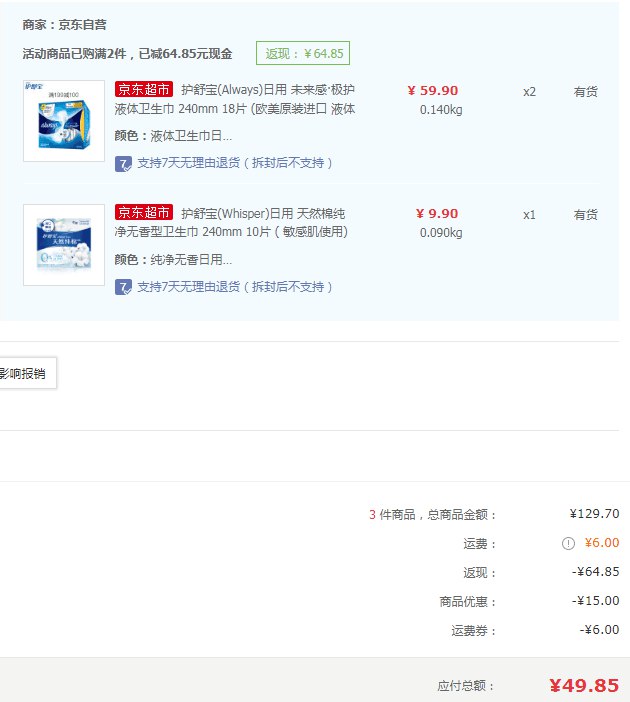
Task: Click the shipping fee info icon
Action: tap(568, 544)
